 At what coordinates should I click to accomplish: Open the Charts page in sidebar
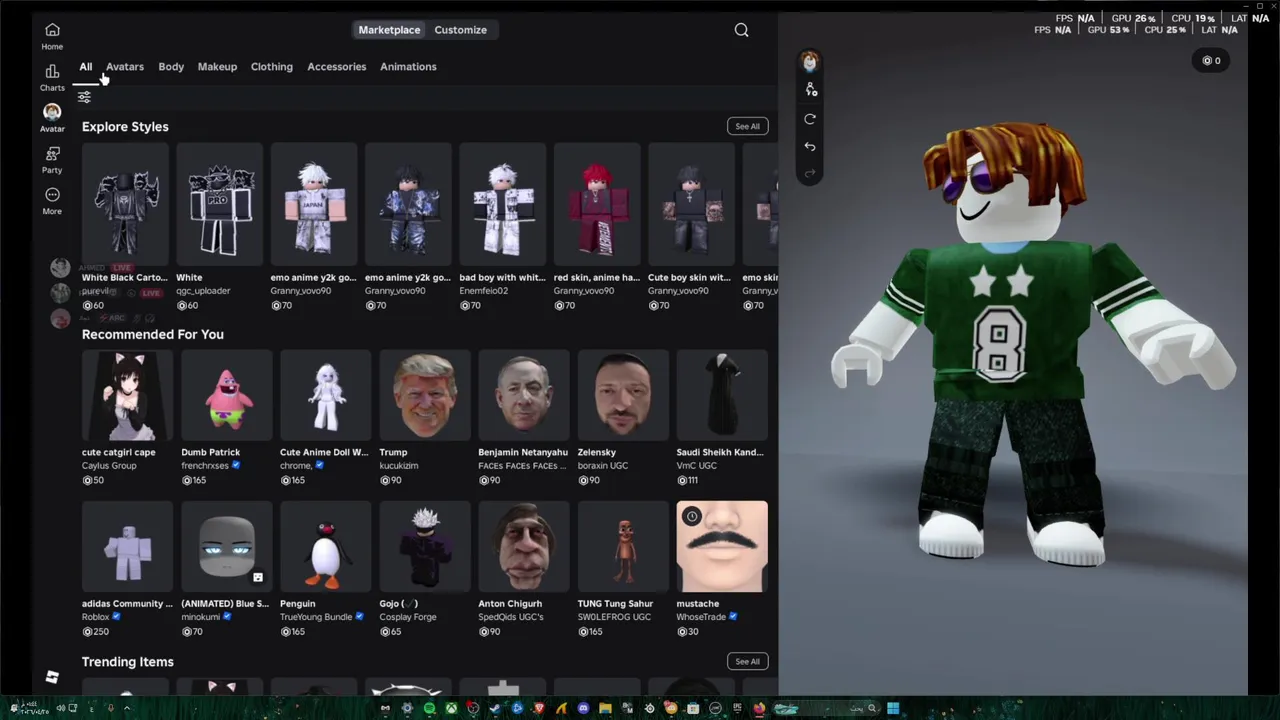point(52,77)
